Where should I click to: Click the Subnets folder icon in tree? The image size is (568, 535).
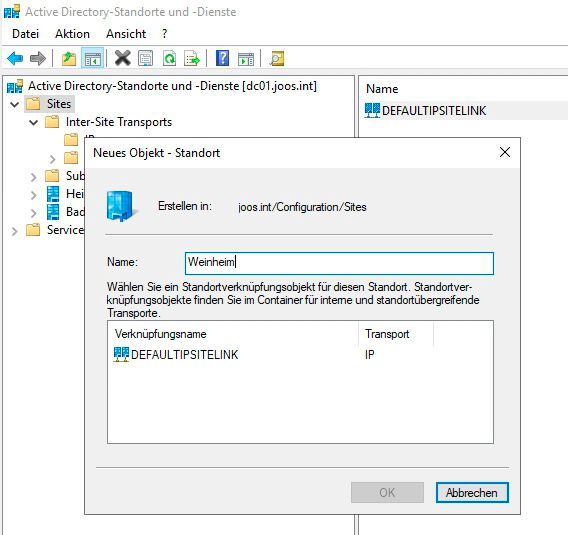tap(52, 176)
